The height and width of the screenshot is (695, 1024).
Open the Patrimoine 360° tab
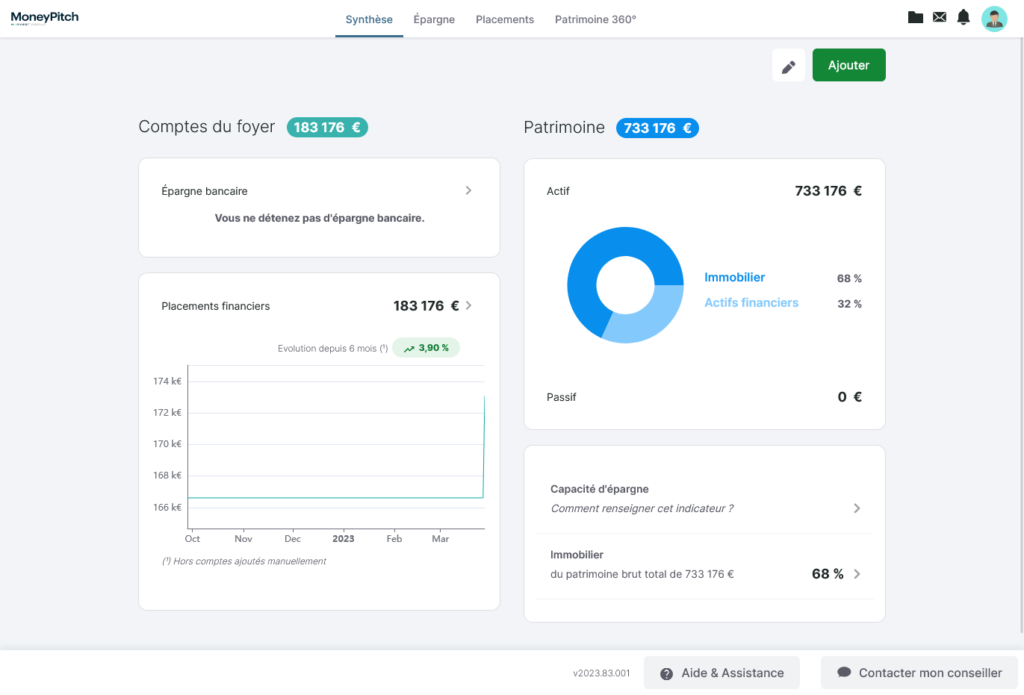(595, 19)
